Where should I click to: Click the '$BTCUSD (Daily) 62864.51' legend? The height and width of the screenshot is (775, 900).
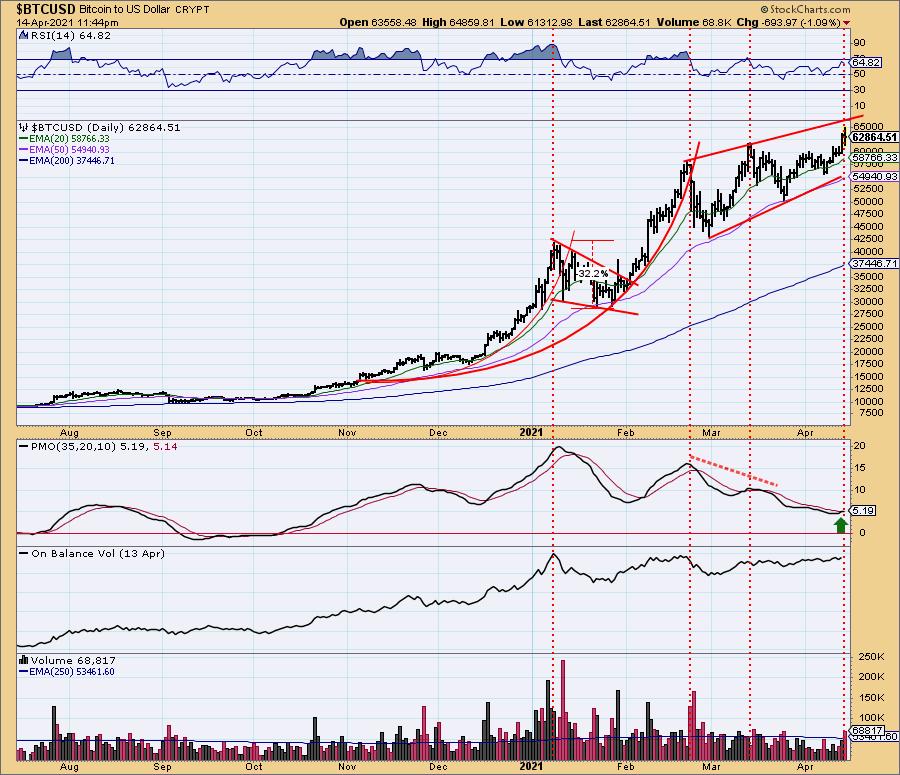click(105, 127)
